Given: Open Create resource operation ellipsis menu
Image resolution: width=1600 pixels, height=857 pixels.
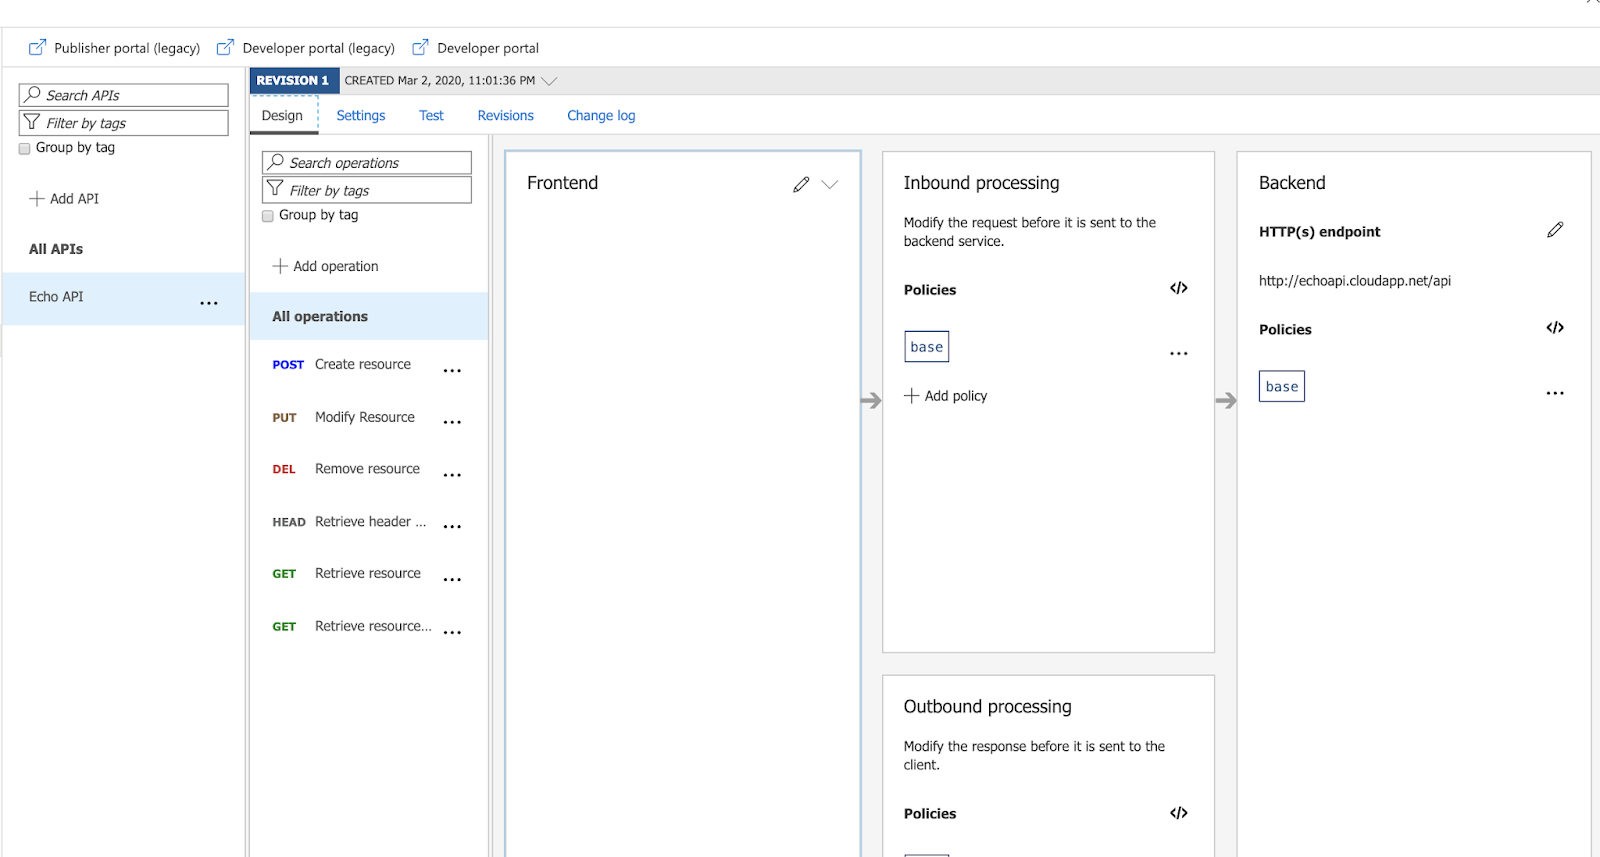Looking at the screenshot, I should click(x=452, y=371).
